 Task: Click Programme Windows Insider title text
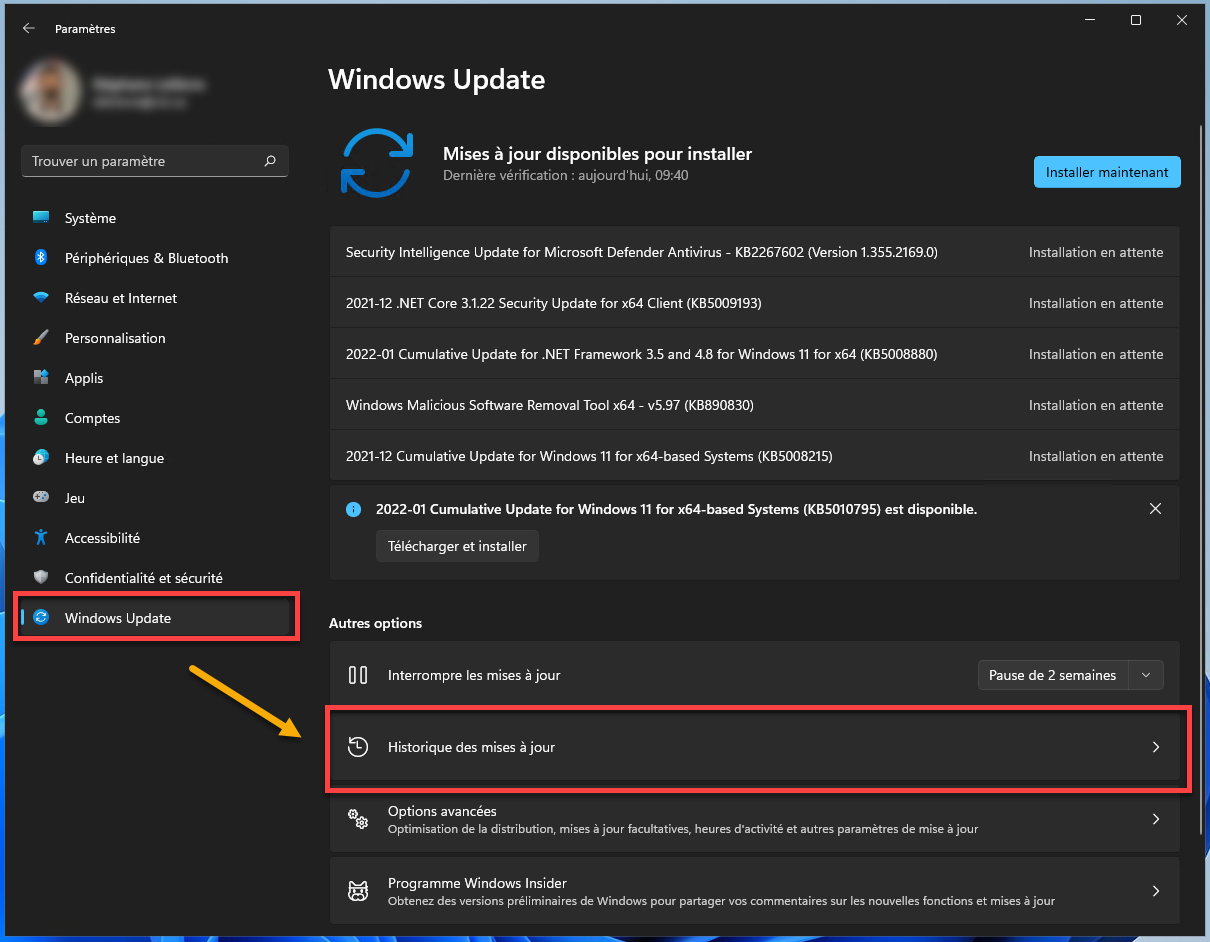[x=477, y=883]
